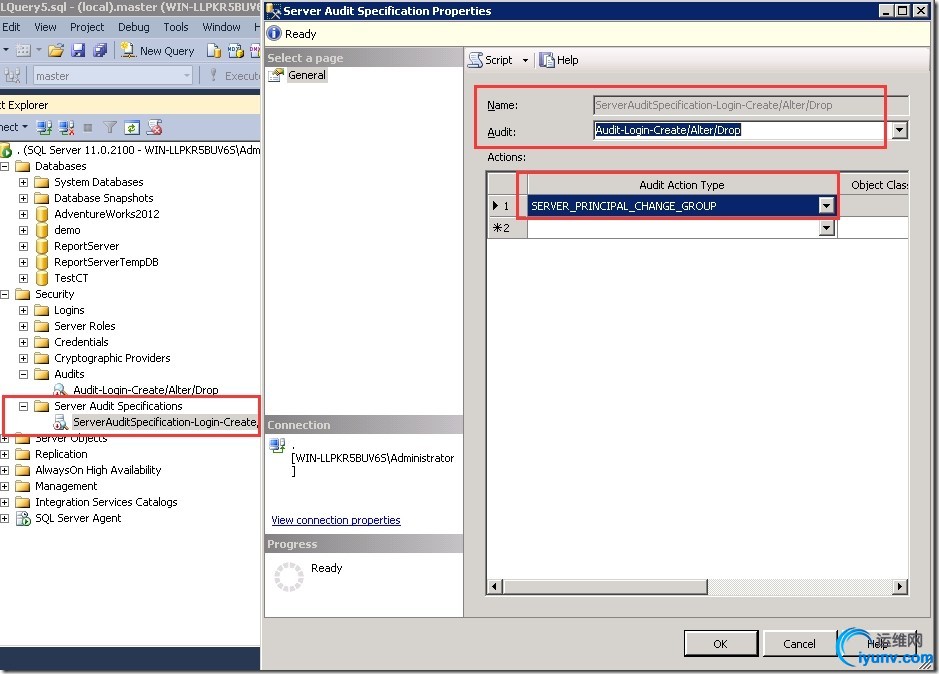
Task: Open the Script dropdown arrow
Action: (x=525, y=61)
